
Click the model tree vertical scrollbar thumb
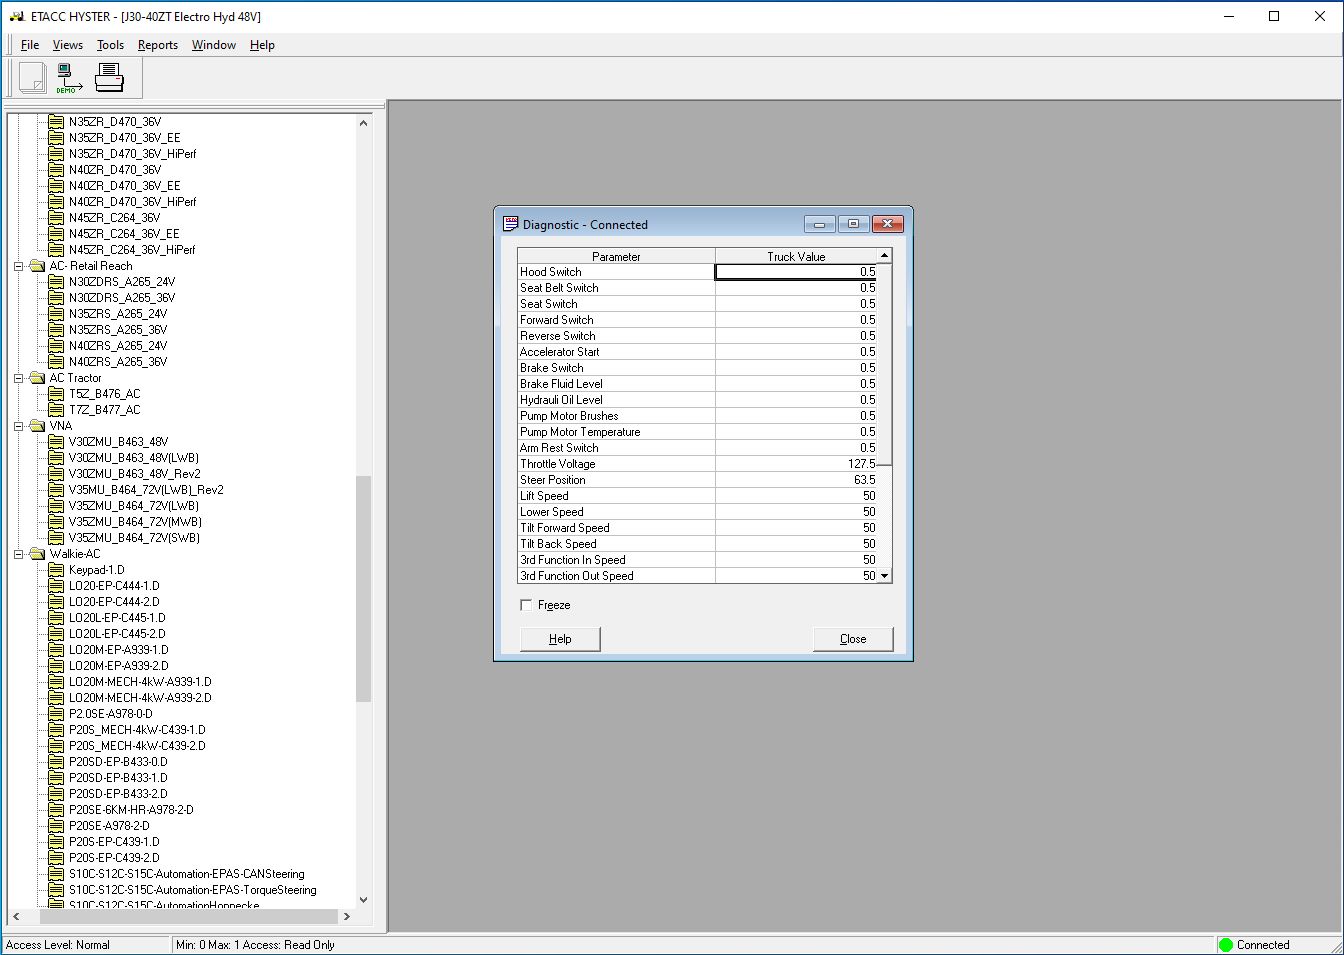click(x=363, y=589)
